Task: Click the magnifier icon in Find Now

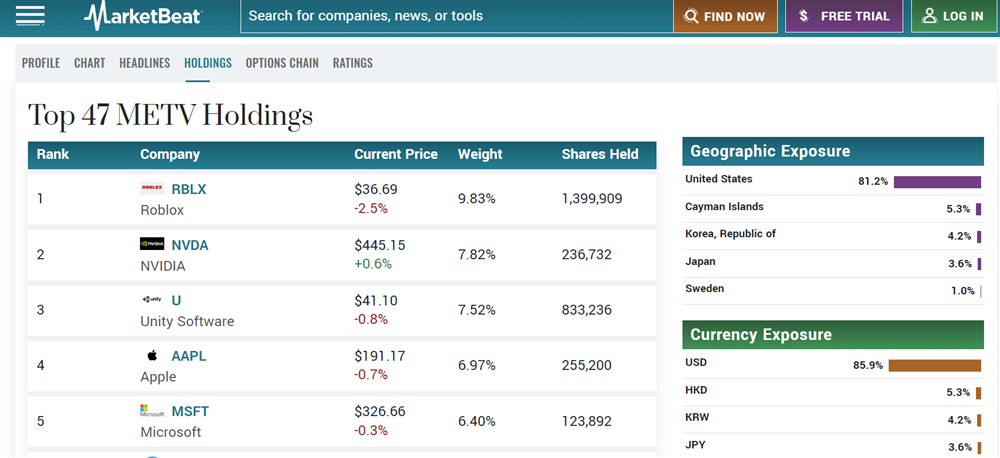Action: (691, 16)
